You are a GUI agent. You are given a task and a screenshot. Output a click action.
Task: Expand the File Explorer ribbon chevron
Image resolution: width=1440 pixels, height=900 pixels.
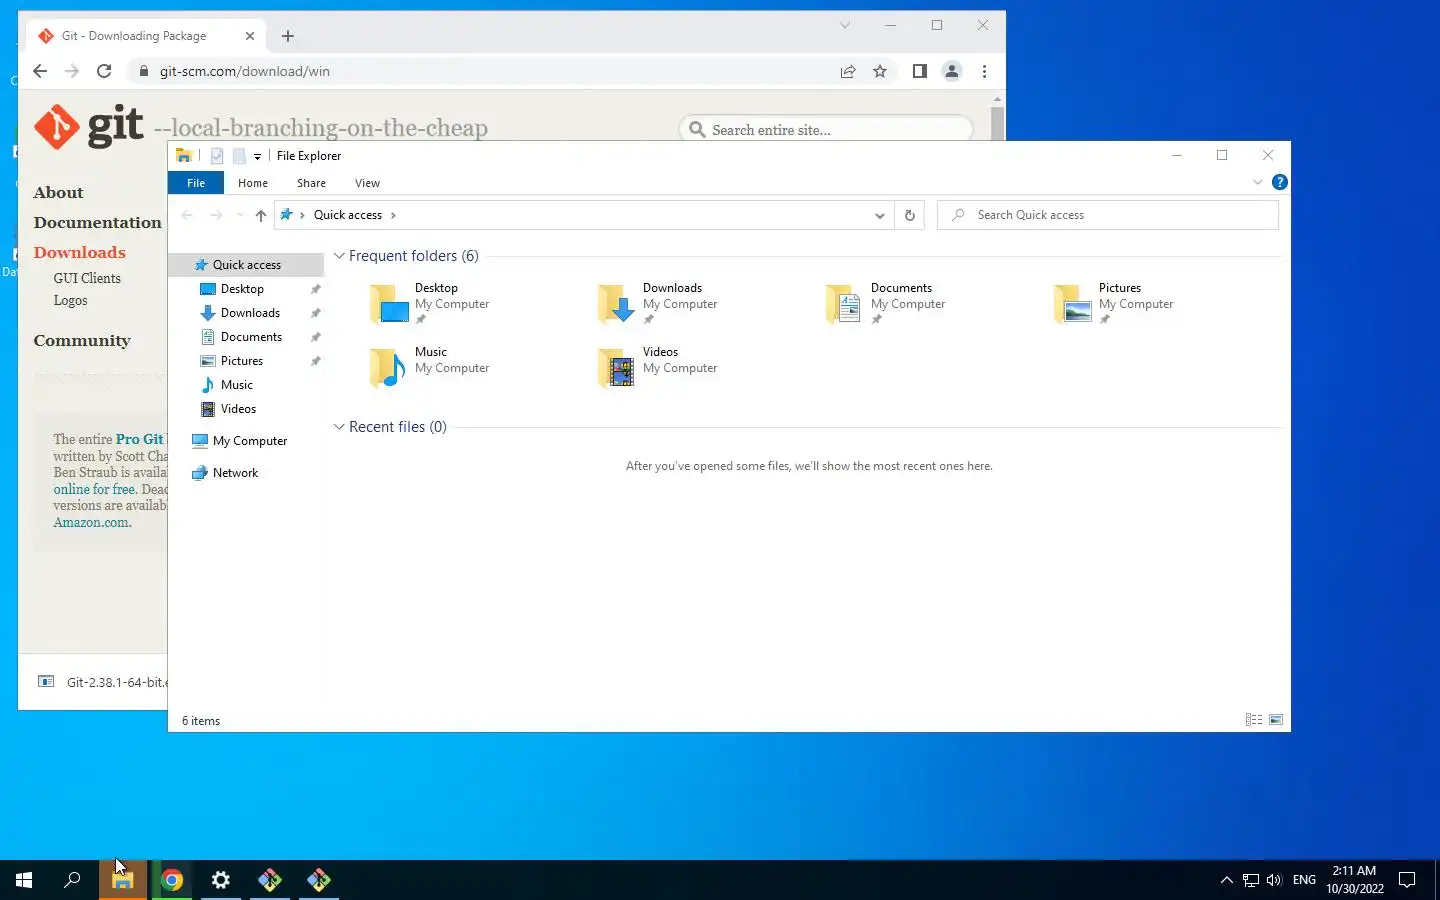point(1257,182)
